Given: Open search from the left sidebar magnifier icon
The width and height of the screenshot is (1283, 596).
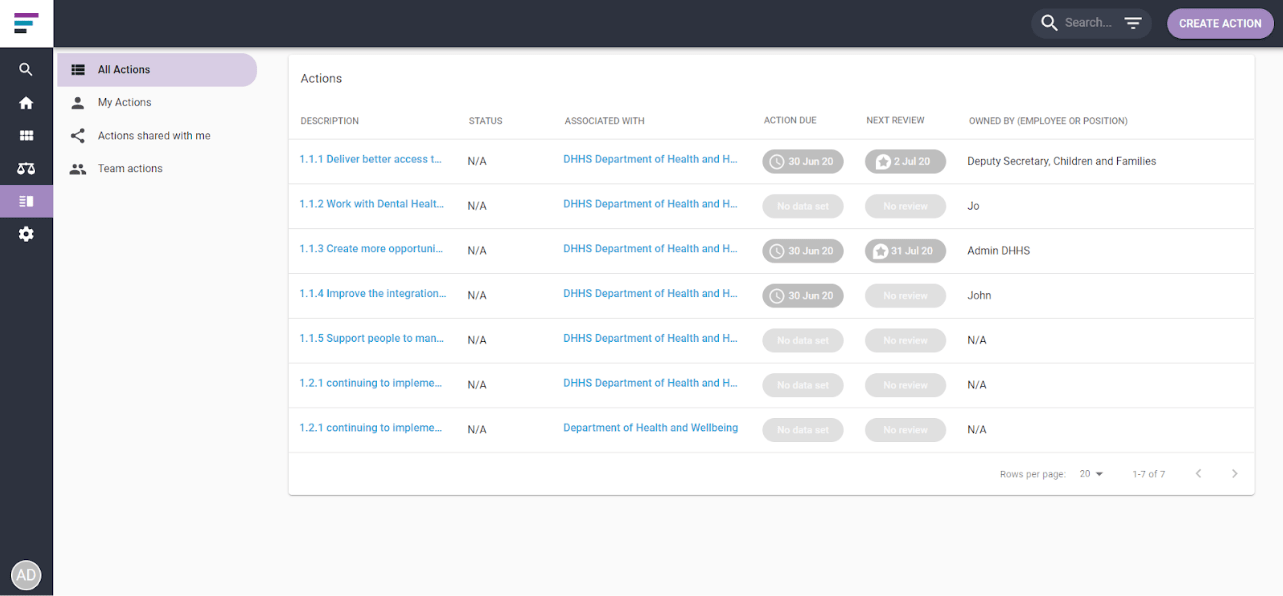Looking at the screenshot, I should tap(26, 70).
